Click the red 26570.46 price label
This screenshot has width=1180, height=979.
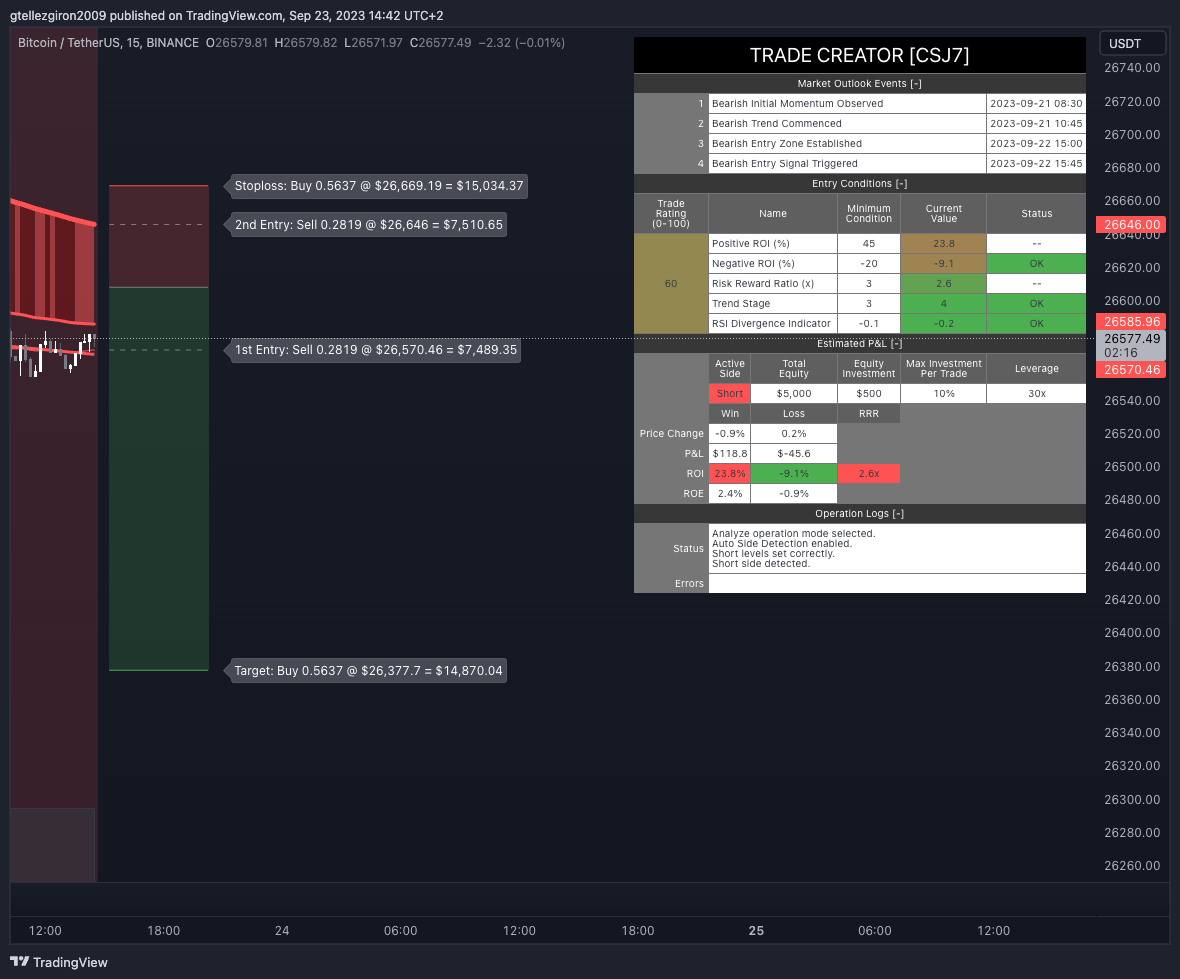pos(1131,369)
